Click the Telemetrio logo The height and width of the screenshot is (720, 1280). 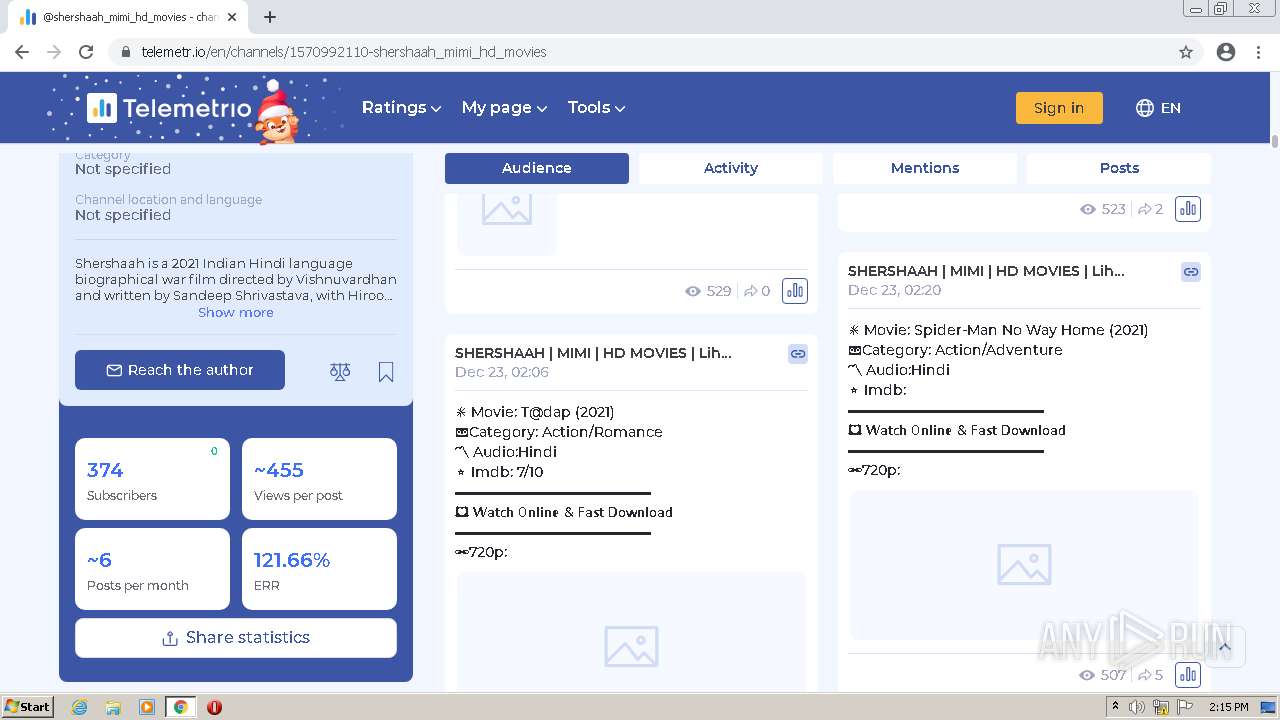pos(168,108)
